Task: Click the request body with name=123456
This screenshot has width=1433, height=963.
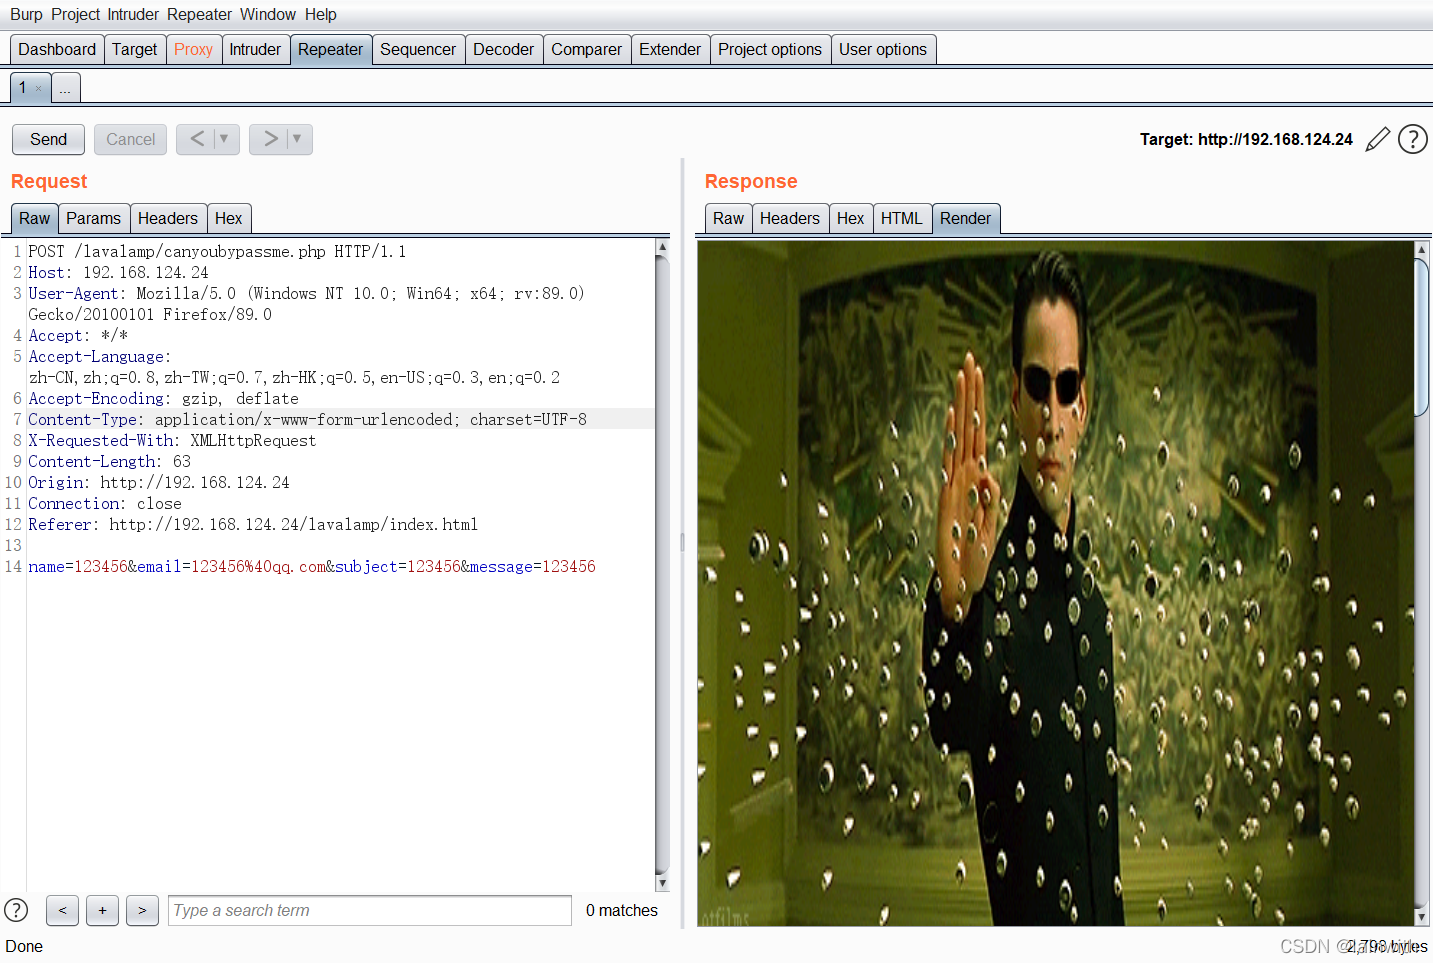Action: [x=312, y=566]
